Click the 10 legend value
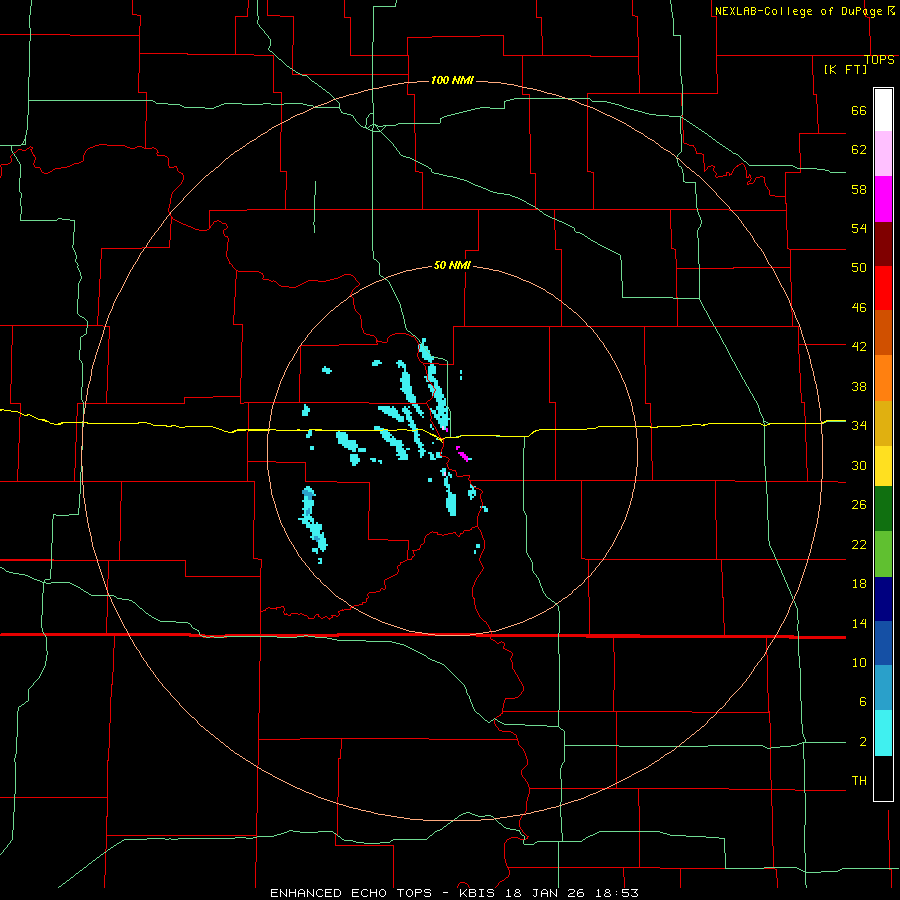This screenshot has width=900, height=900. pos(859,663)
